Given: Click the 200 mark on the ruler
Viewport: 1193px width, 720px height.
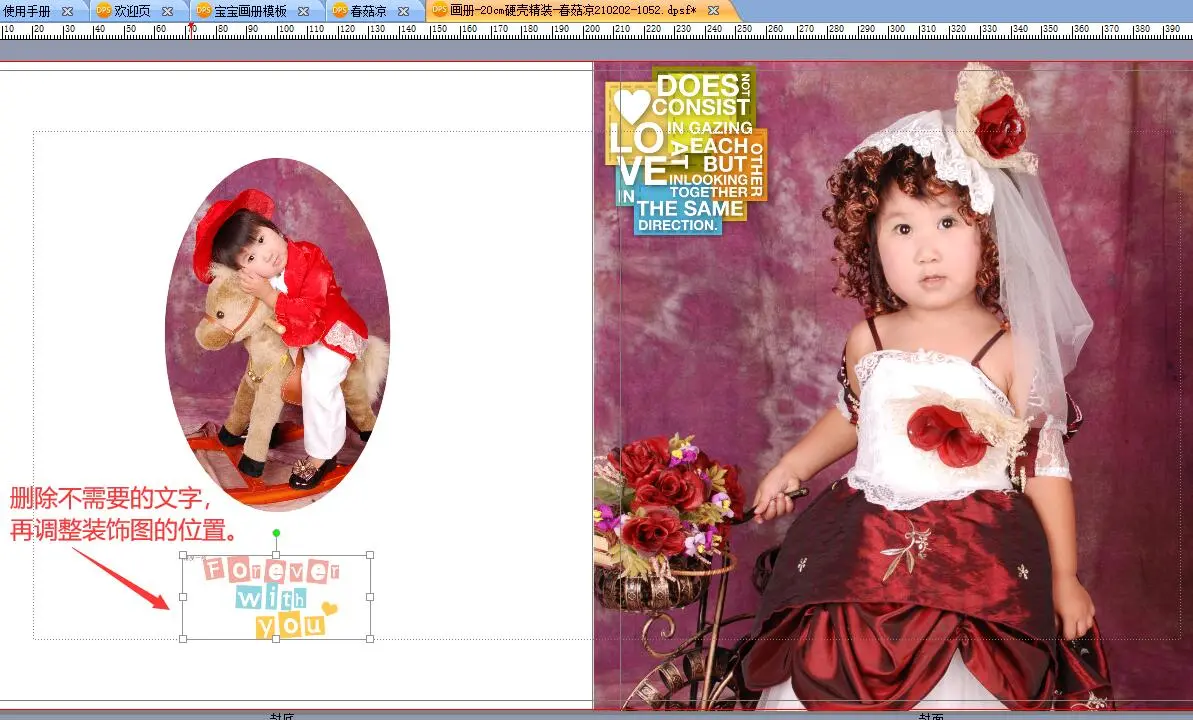Looking at the screenshot, I should pos(591,29).
